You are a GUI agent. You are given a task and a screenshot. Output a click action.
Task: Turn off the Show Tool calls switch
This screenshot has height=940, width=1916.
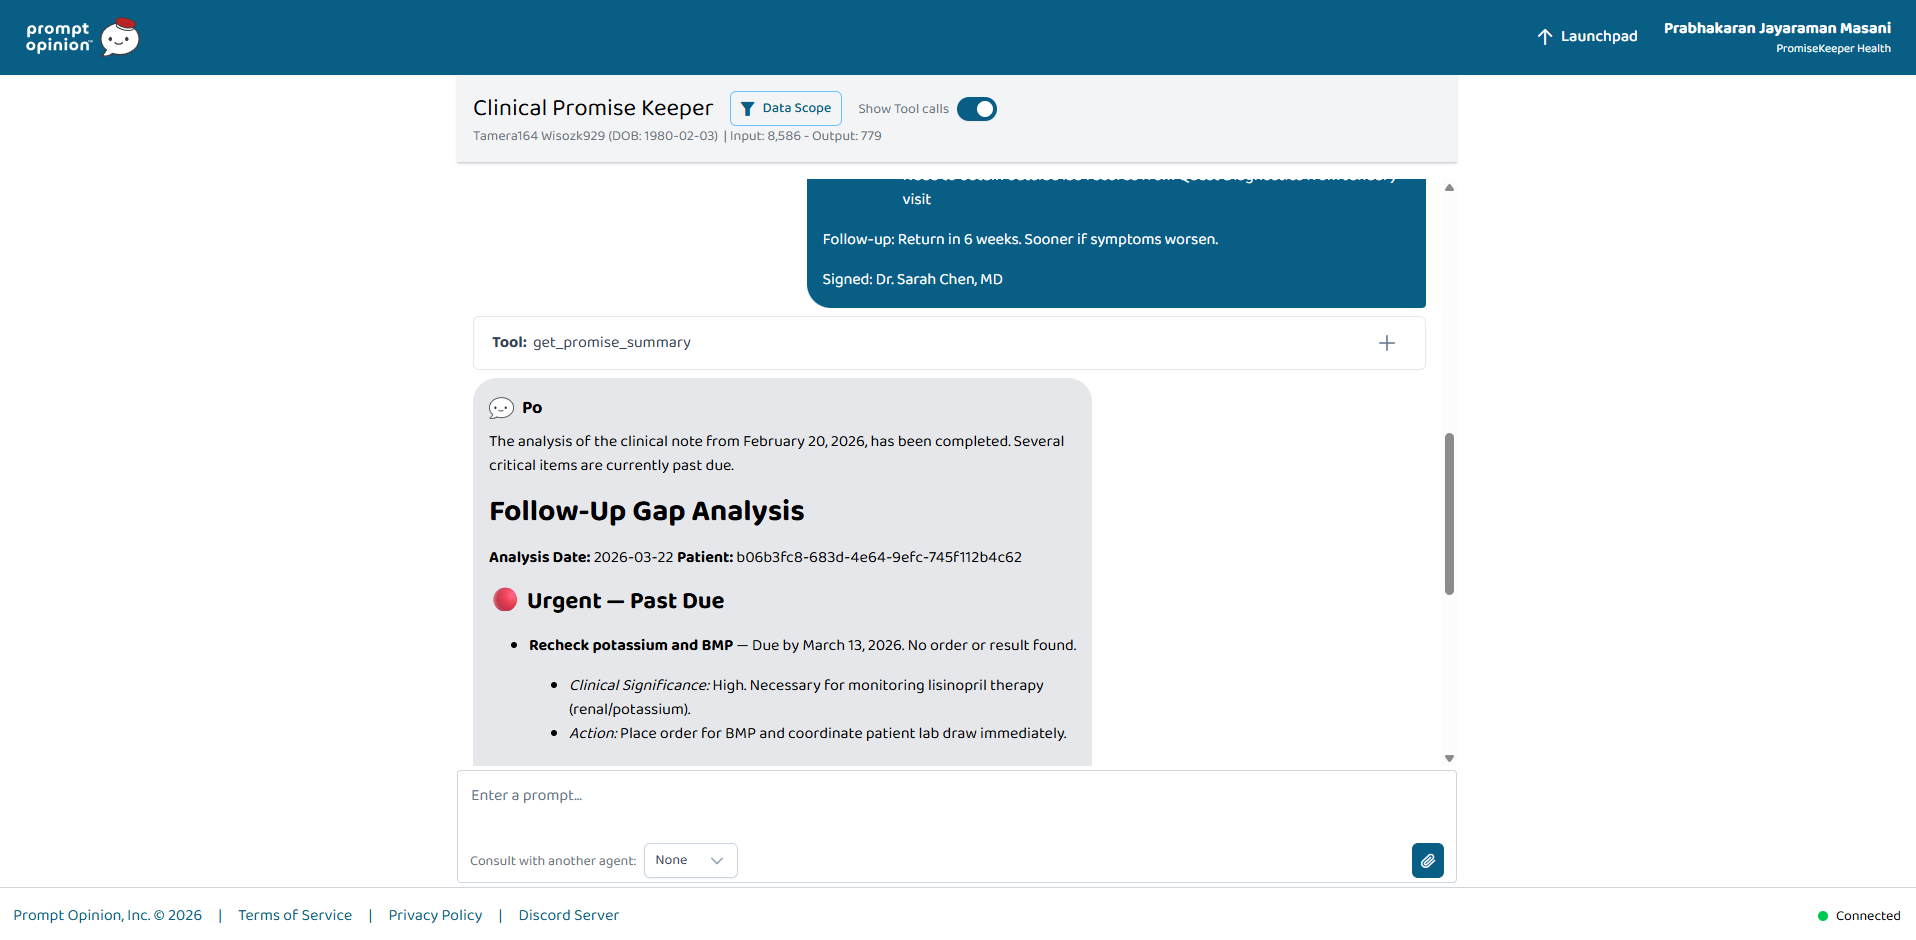click(977, 109)
